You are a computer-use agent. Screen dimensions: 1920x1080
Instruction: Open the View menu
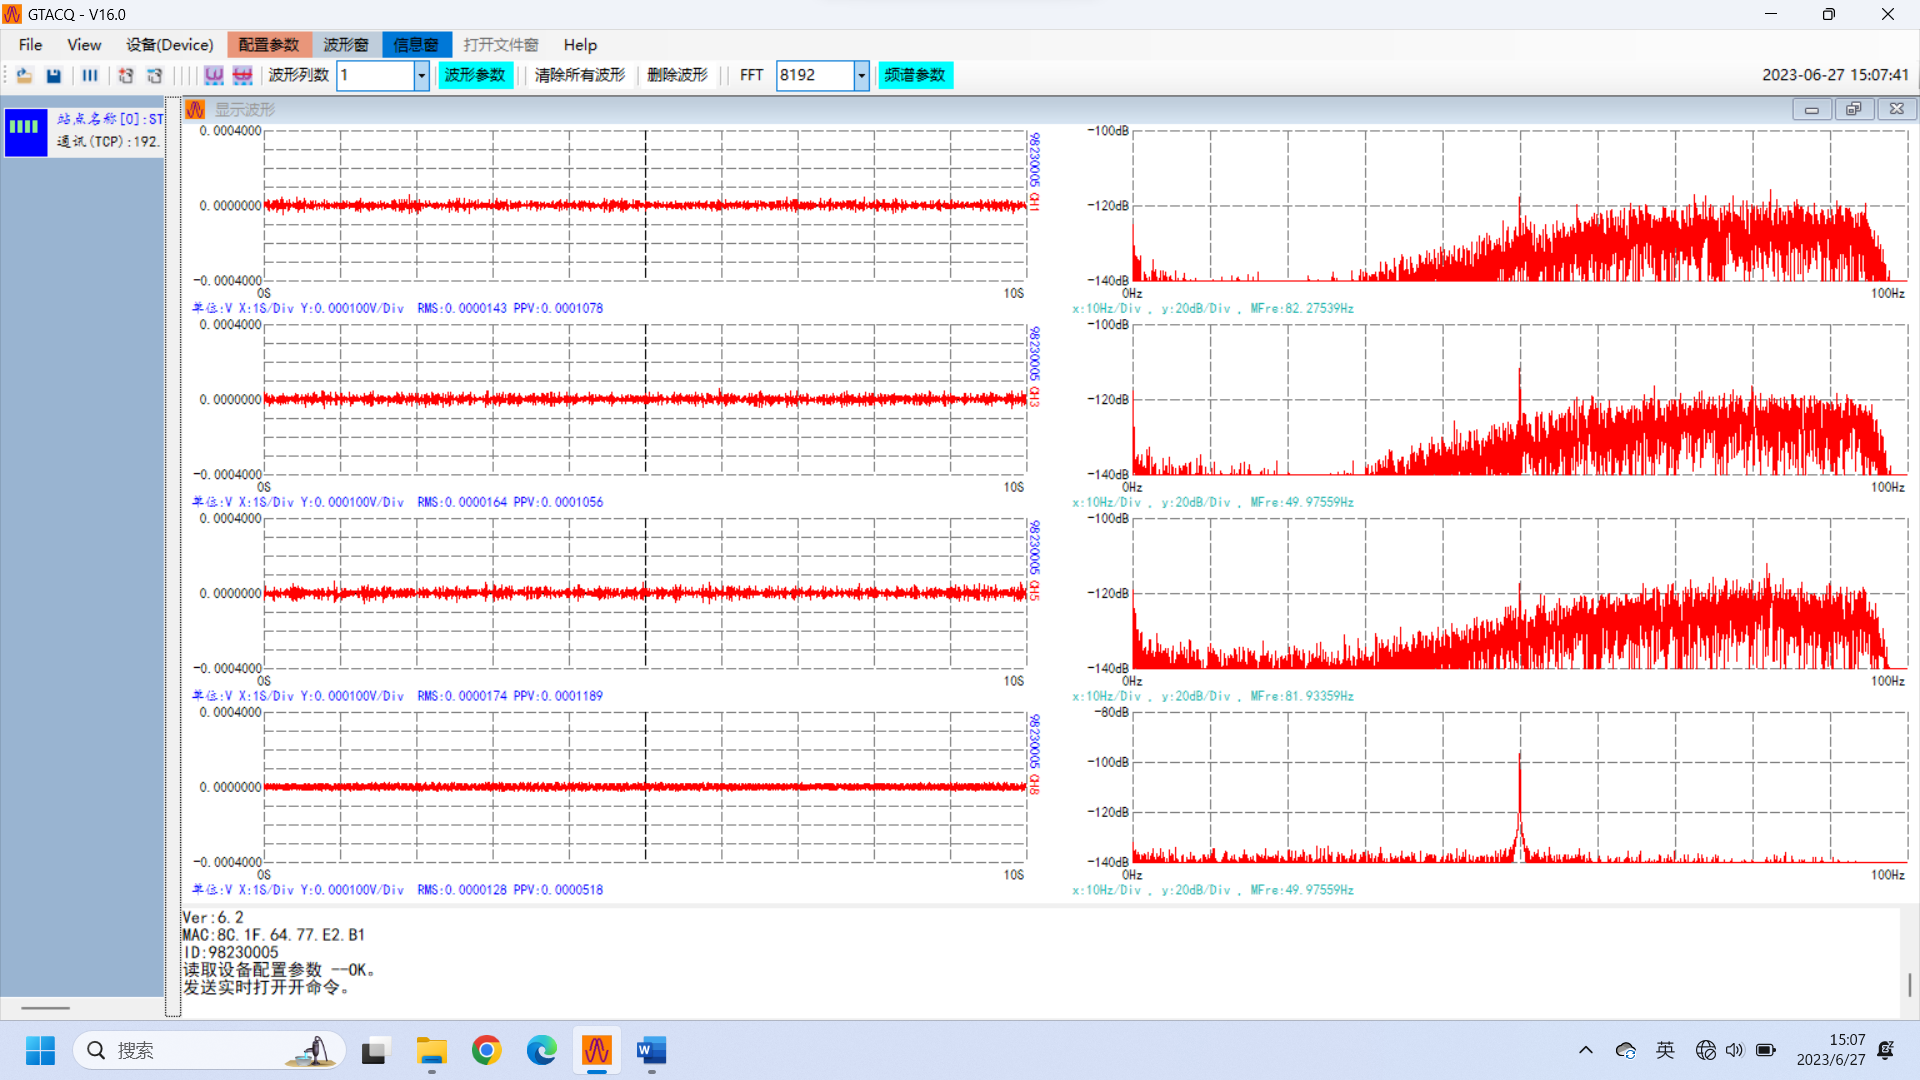click(84, 45)
